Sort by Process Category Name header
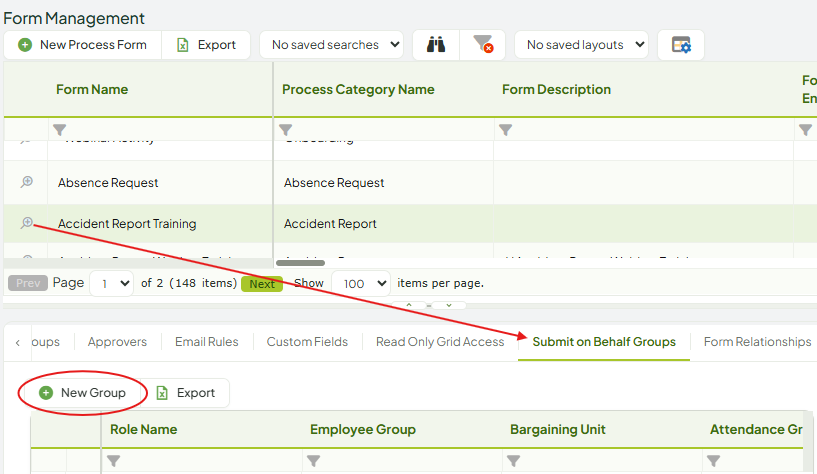817x474 pixels. (x=358, y=90)
